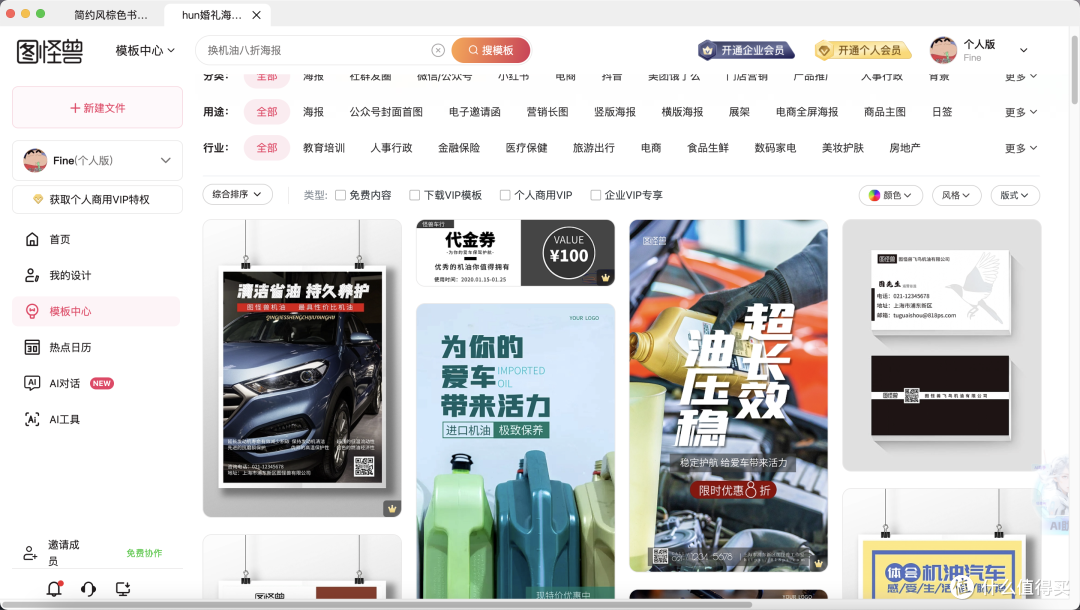Select 公众号封面首图 usage filter
The height and width of the screenshot is (610, 1080).
pyautogui.click(x=386, y=112)
